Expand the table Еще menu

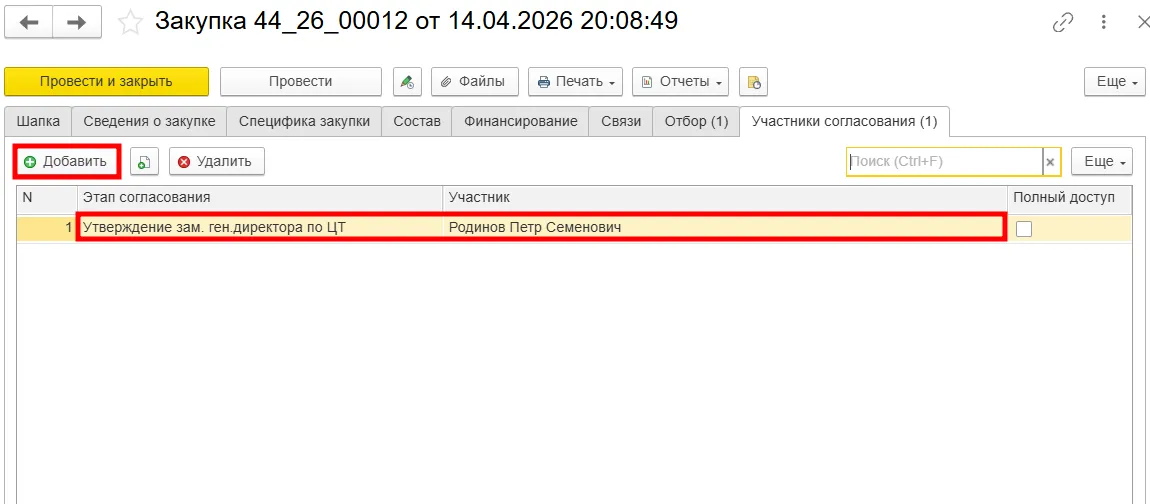1104,161
